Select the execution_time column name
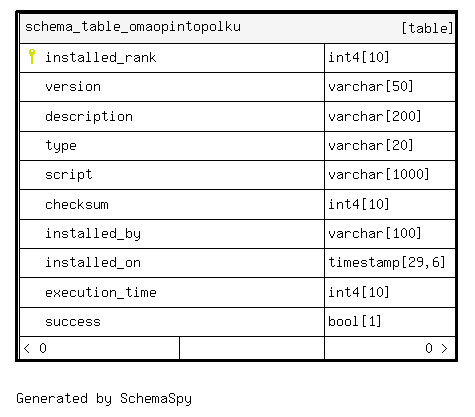The image size is (475, 417). click(x=101, y=292)
